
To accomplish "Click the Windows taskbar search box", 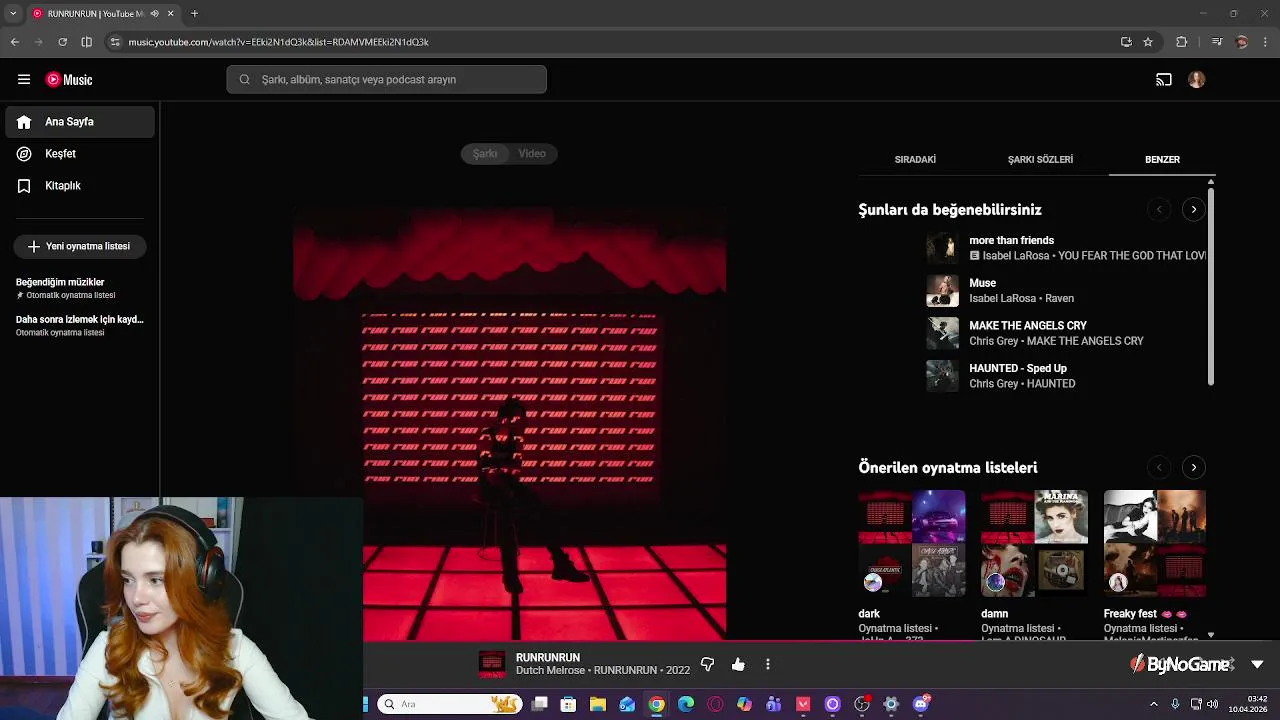I will click(x=449, y=704).
